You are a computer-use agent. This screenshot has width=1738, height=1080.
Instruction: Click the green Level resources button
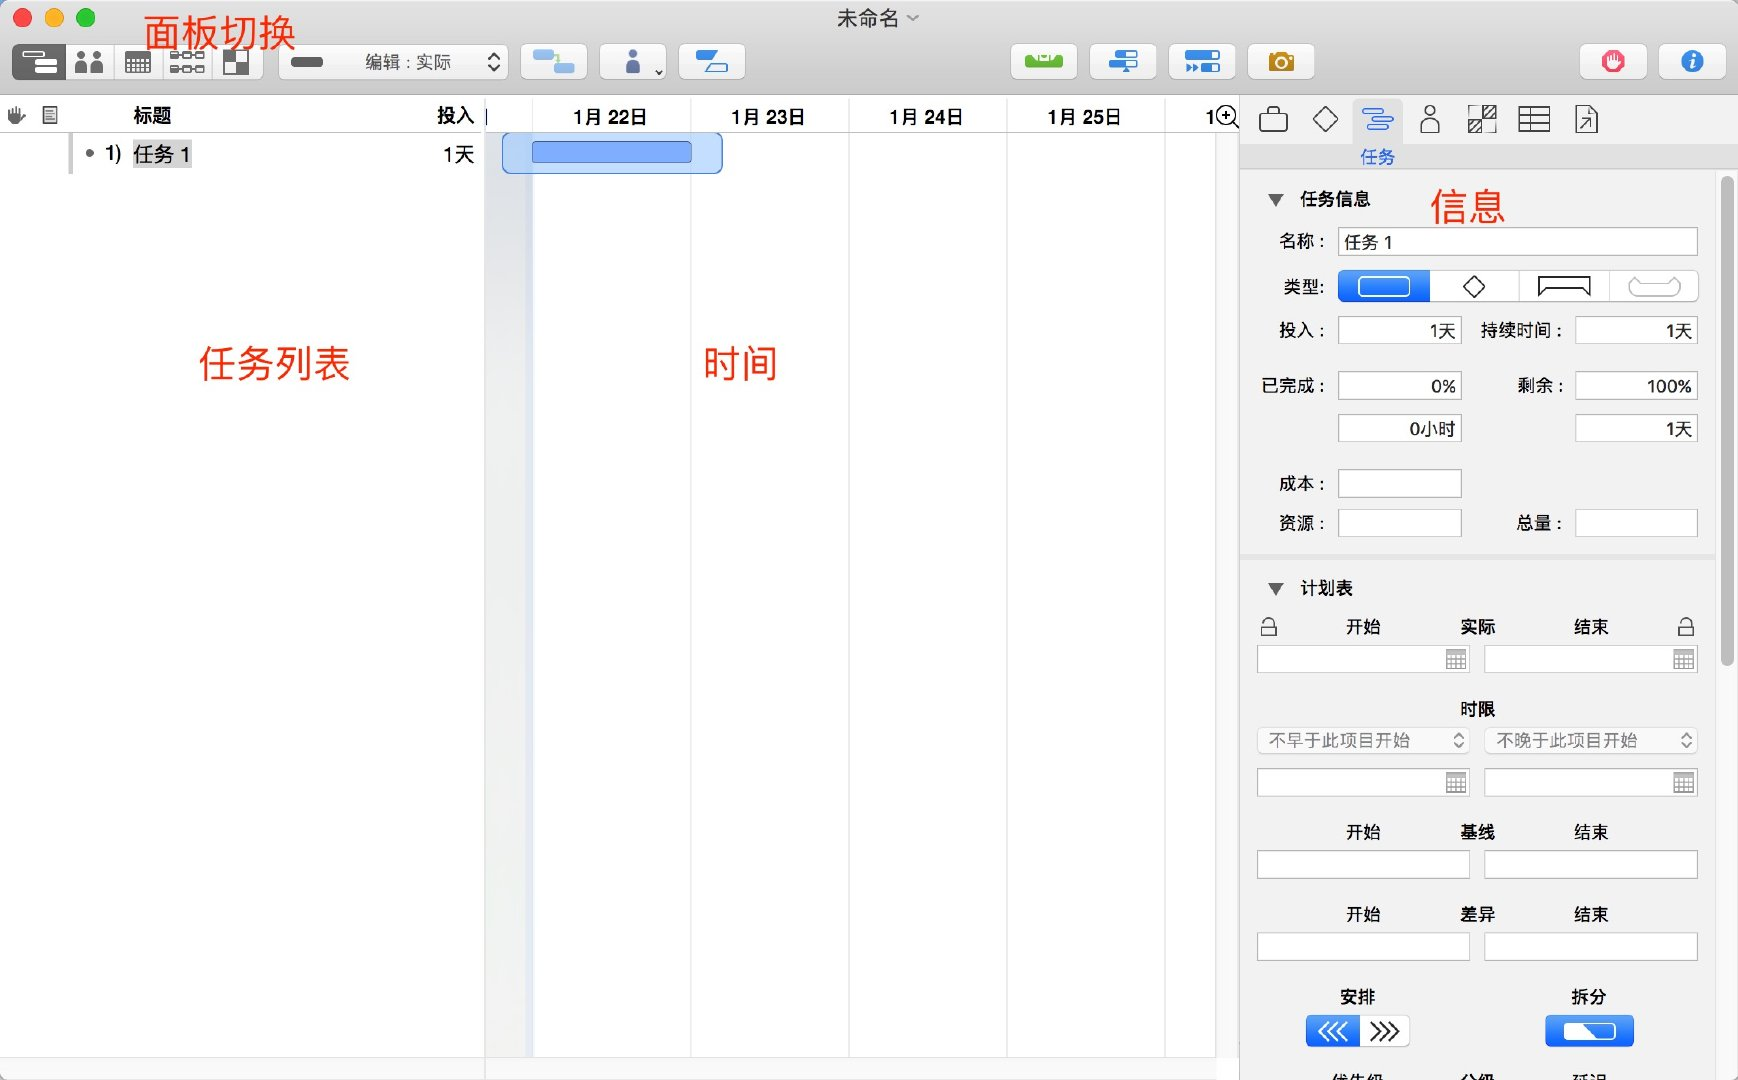pos(1043,62)
